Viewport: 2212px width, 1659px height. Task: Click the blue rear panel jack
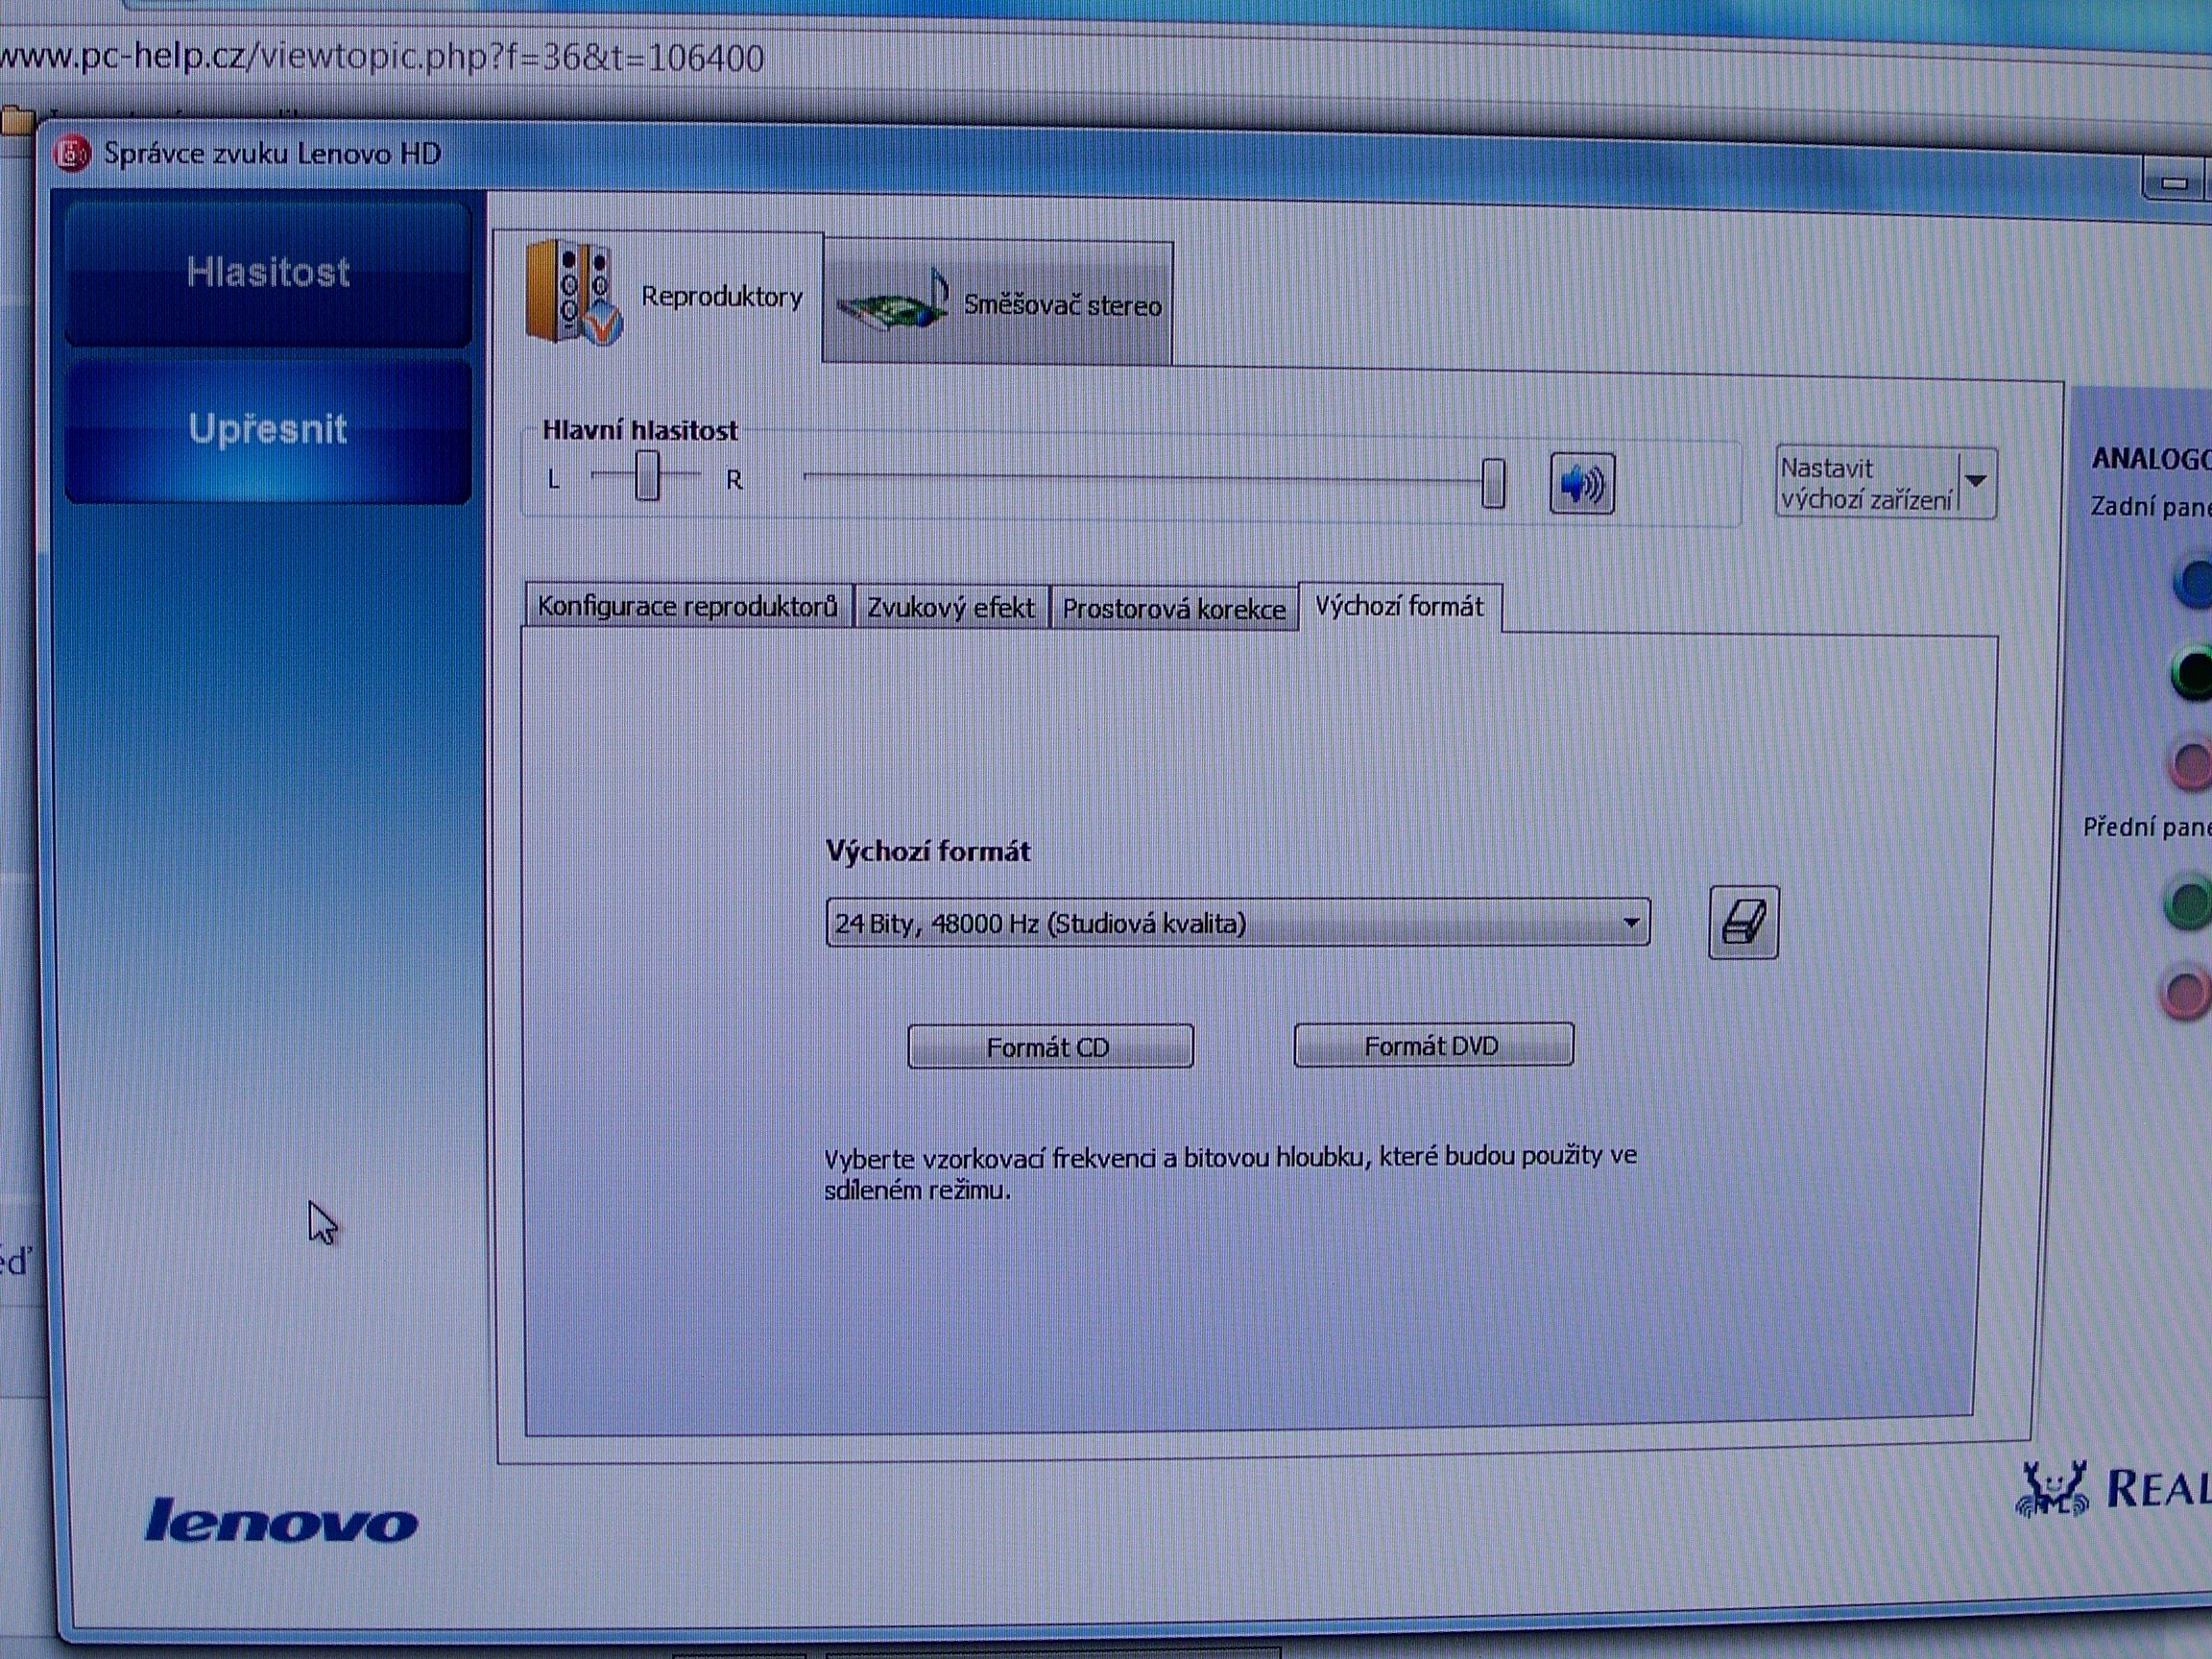coord(2194,583)
